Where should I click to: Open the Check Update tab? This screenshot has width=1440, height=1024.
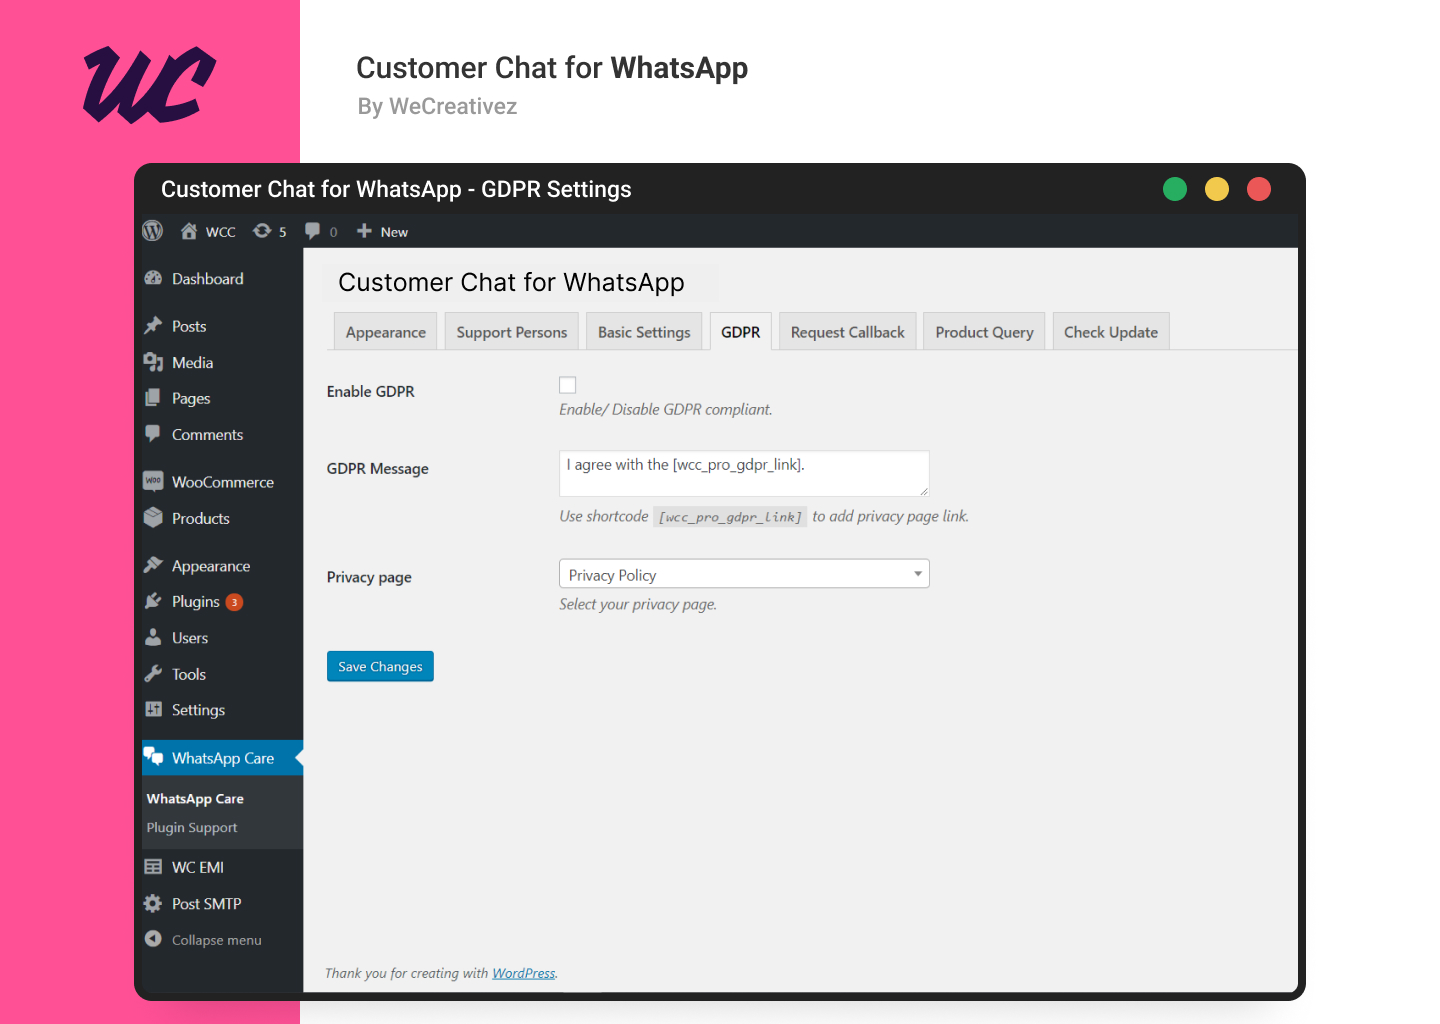tap(1111, 332)
